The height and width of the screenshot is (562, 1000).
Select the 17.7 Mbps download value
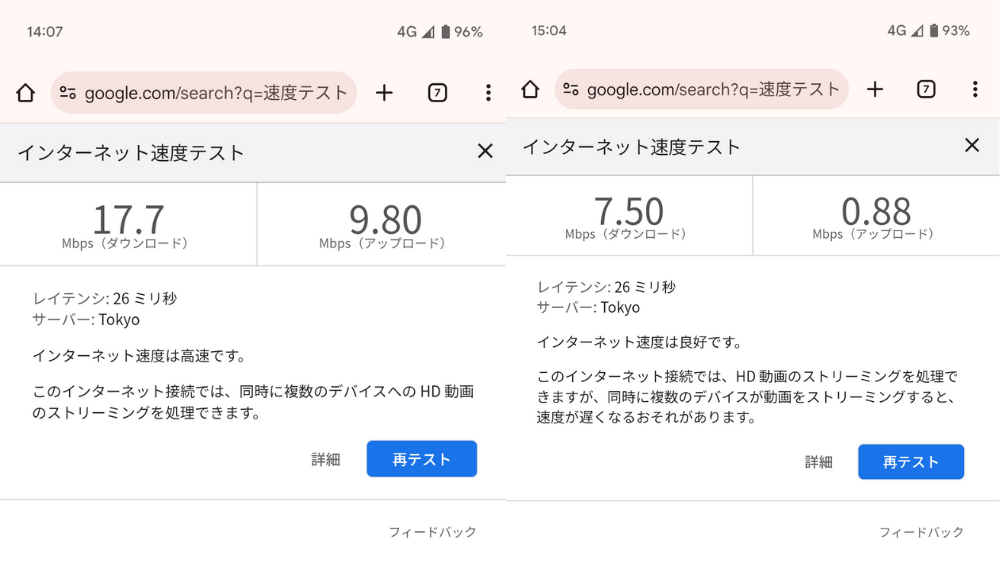click(x=128, y=219)
